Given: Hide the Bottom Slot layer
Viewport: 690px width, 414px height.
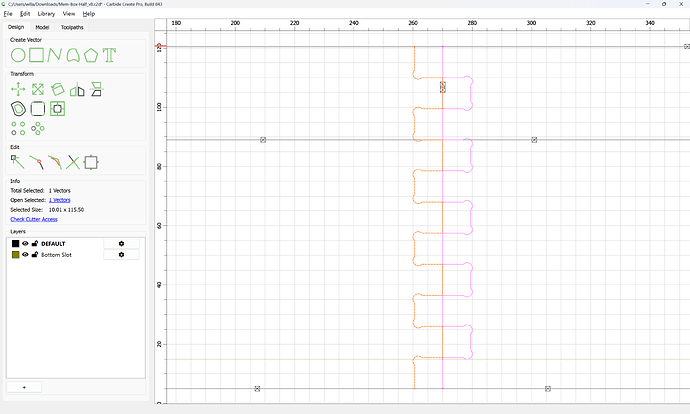Looking at the screenshot, I should coord(26,255).
